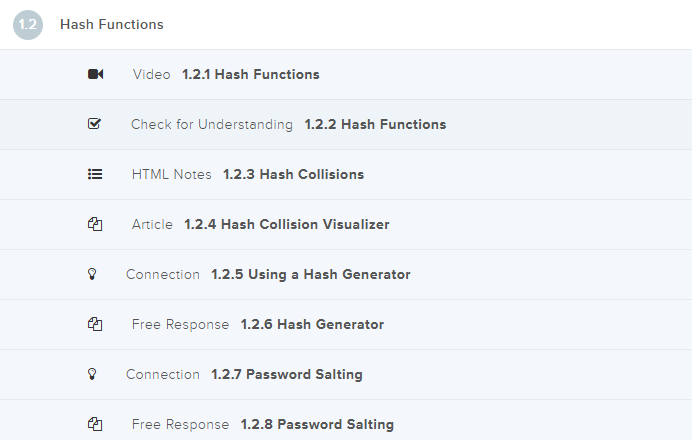The width and height of the screenshot is (692, 440).
Task: Click the lightbulb icon for 1.2.7 Password Salting
Action: [93, 374]
